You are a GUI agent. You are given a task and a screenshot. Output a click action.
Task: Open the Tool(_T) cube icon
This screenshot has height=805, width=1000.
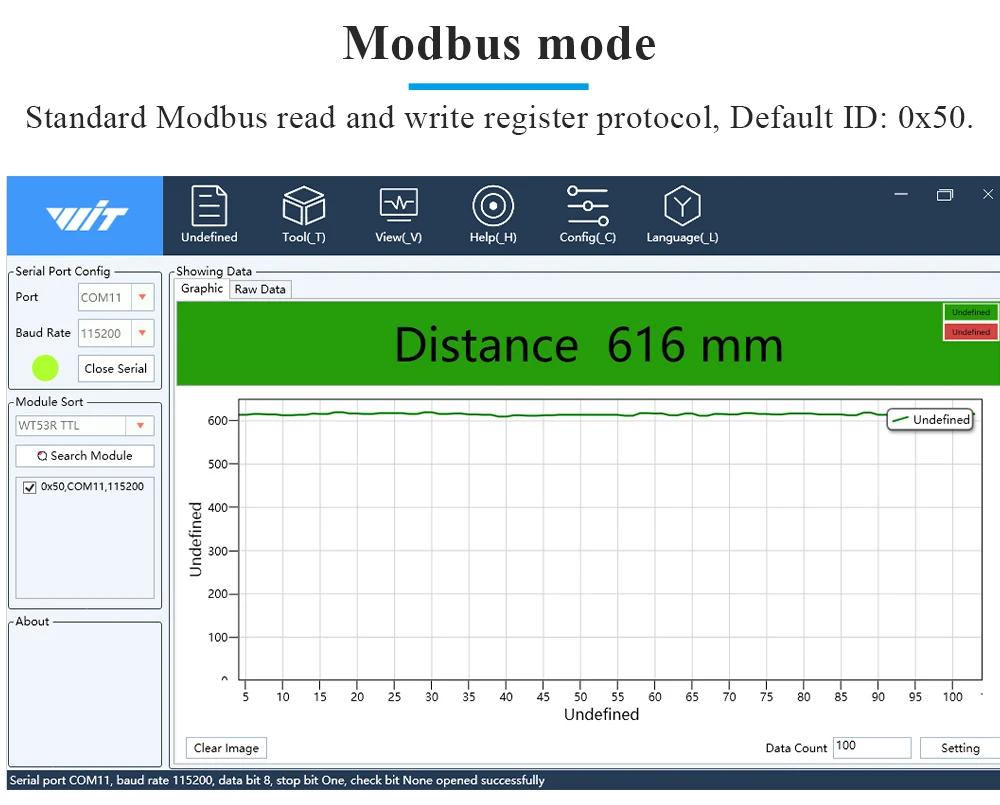pyautogui.click(x=304, y=206)
